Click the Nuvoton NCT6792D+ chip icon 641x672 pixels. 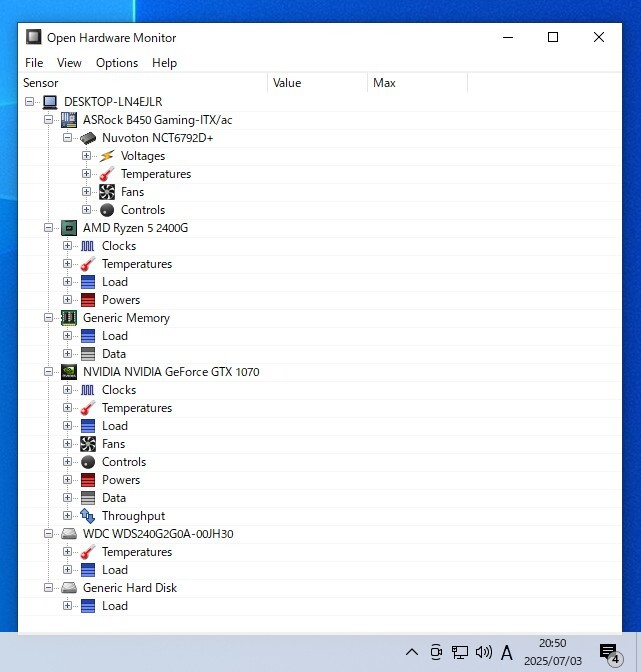point(88,138)
